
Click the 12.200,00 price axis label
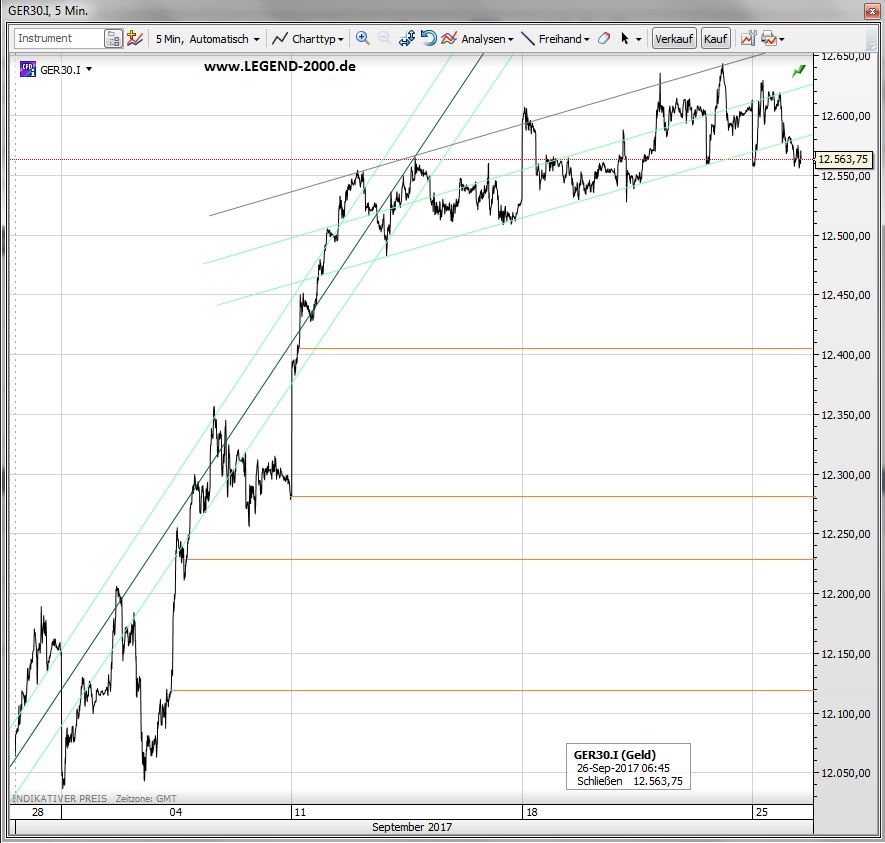pyautogui.click(x=845, y=594)
